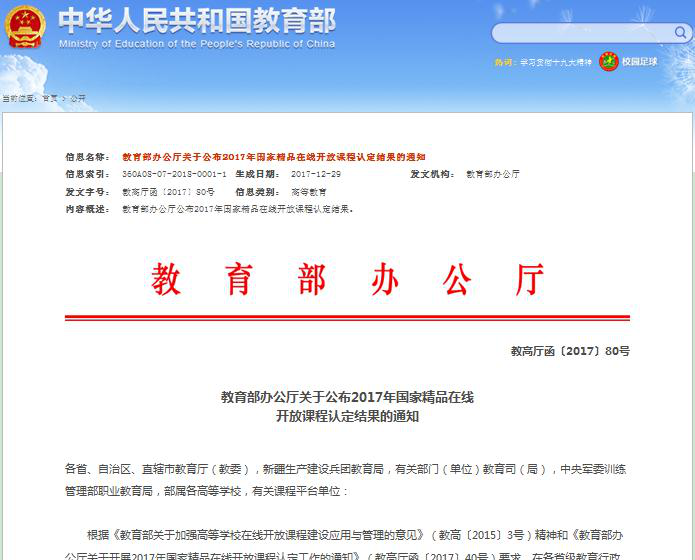Click the issuing agency value 教育部办公厅
The image size is (695, 560).
click(x=493, y=174)
